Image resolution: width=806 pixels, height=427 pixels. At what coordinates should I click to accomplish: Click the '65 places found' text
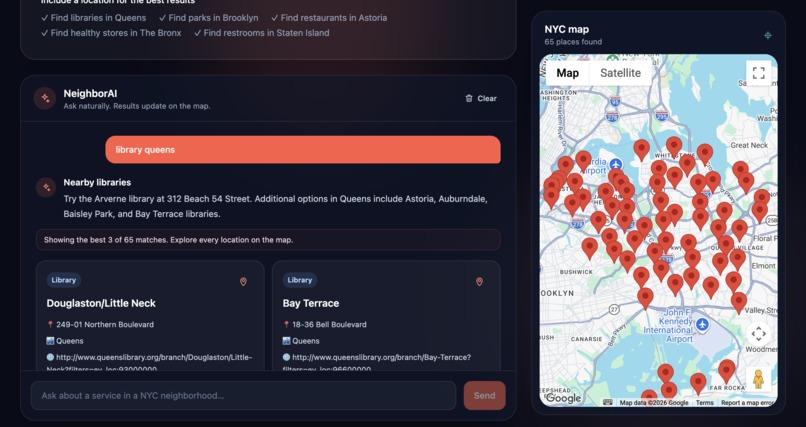click(x=573, y=42)
